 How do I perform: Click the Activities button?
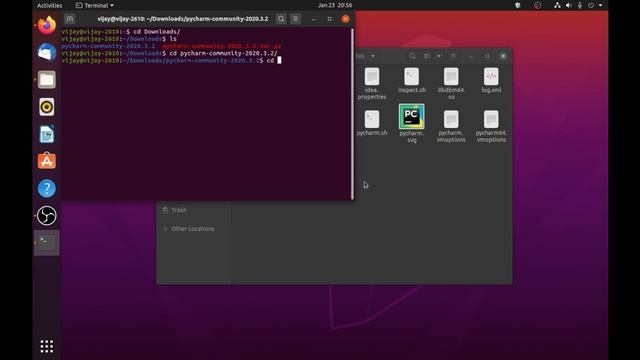pyautogui.click(x=49, y=5)
